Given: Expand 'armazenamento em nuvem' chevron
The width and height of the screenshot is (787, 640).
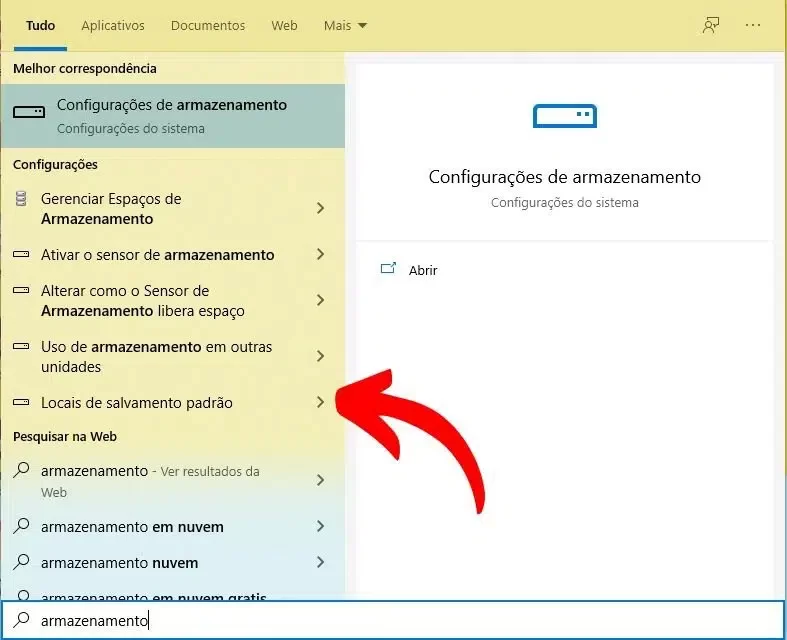Looking at the screenshot, I should click(x=320, y=526).
